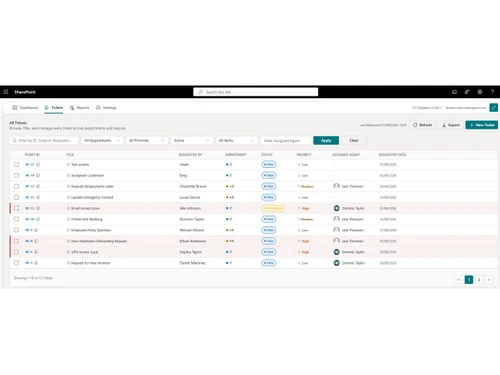Viewport: 500px width, 375px height.
Task: Check the box next to the Request for New Monitor ticket
Action: [16, 263]
